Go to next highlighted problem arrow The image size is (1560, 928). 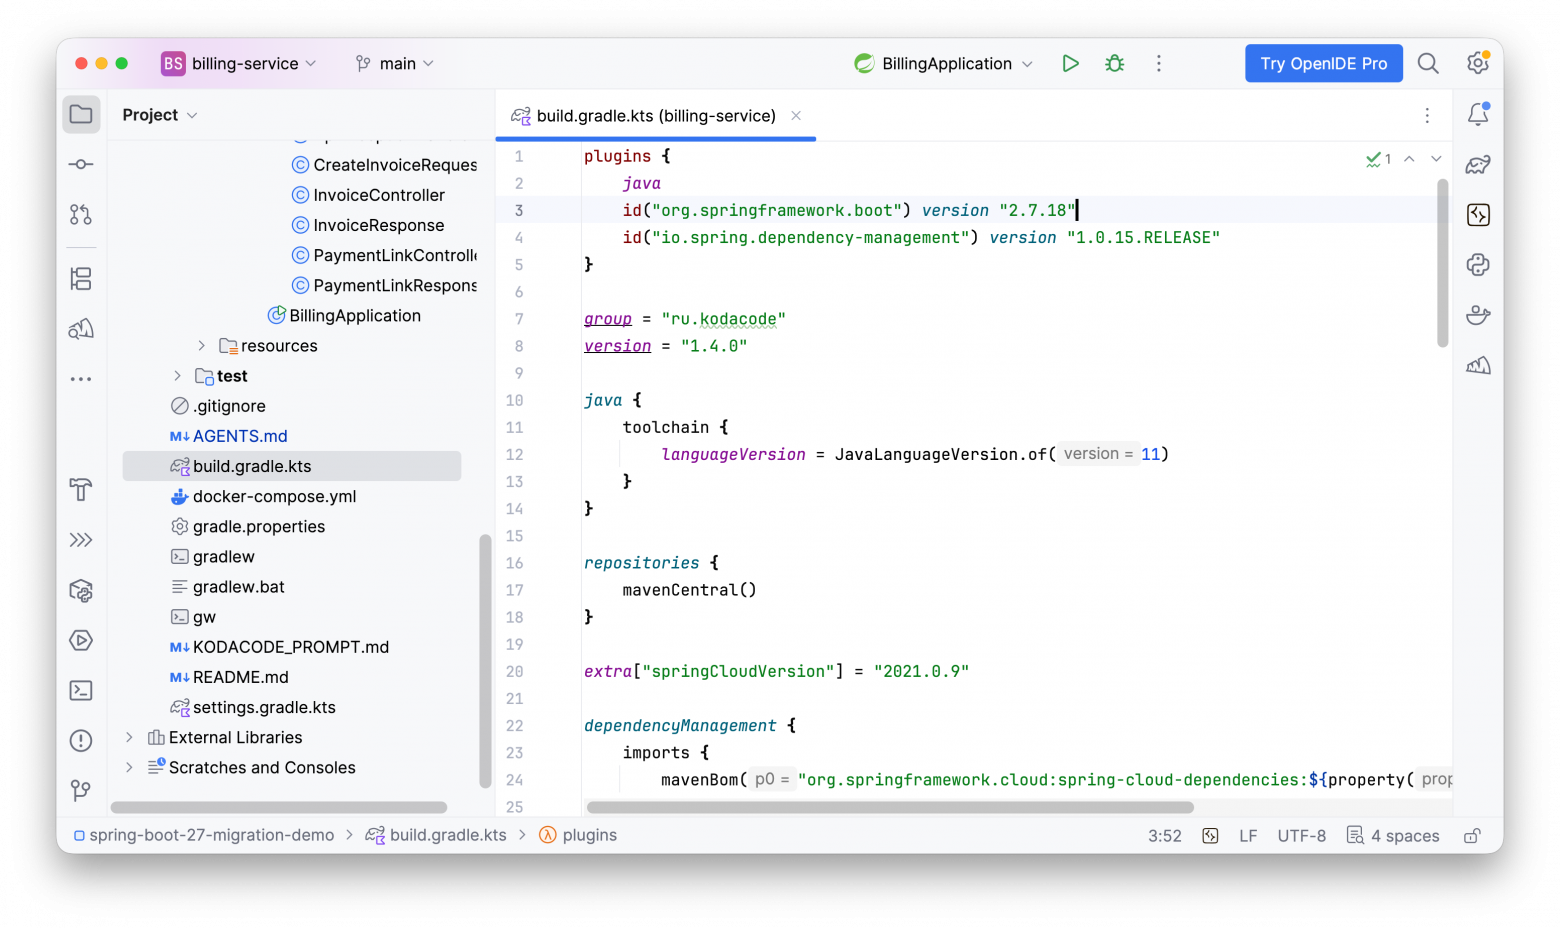coord(1436,159)
